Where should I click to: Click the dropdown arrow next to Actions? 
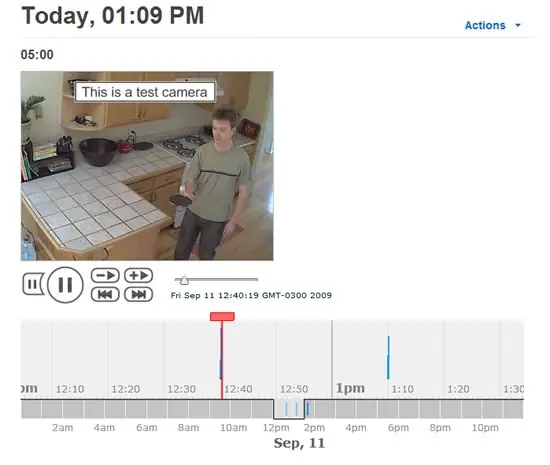518,25
